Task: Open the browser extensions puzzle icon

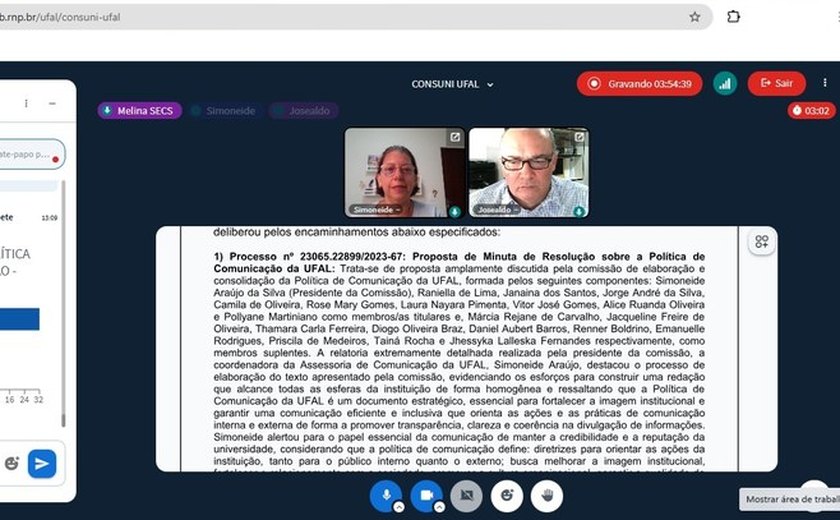Action: pos(733,17)
